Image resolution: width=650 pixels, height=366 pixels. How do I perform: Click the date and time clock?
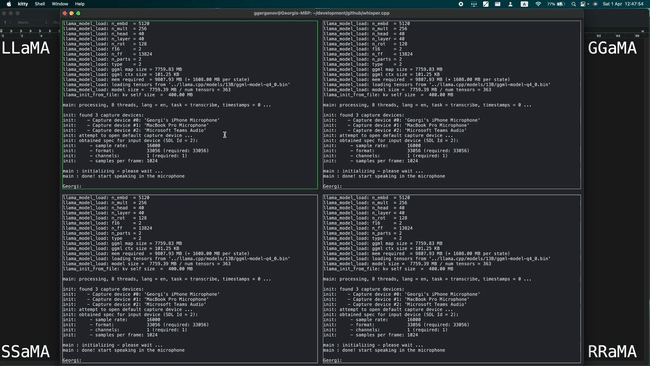point(623,4)
